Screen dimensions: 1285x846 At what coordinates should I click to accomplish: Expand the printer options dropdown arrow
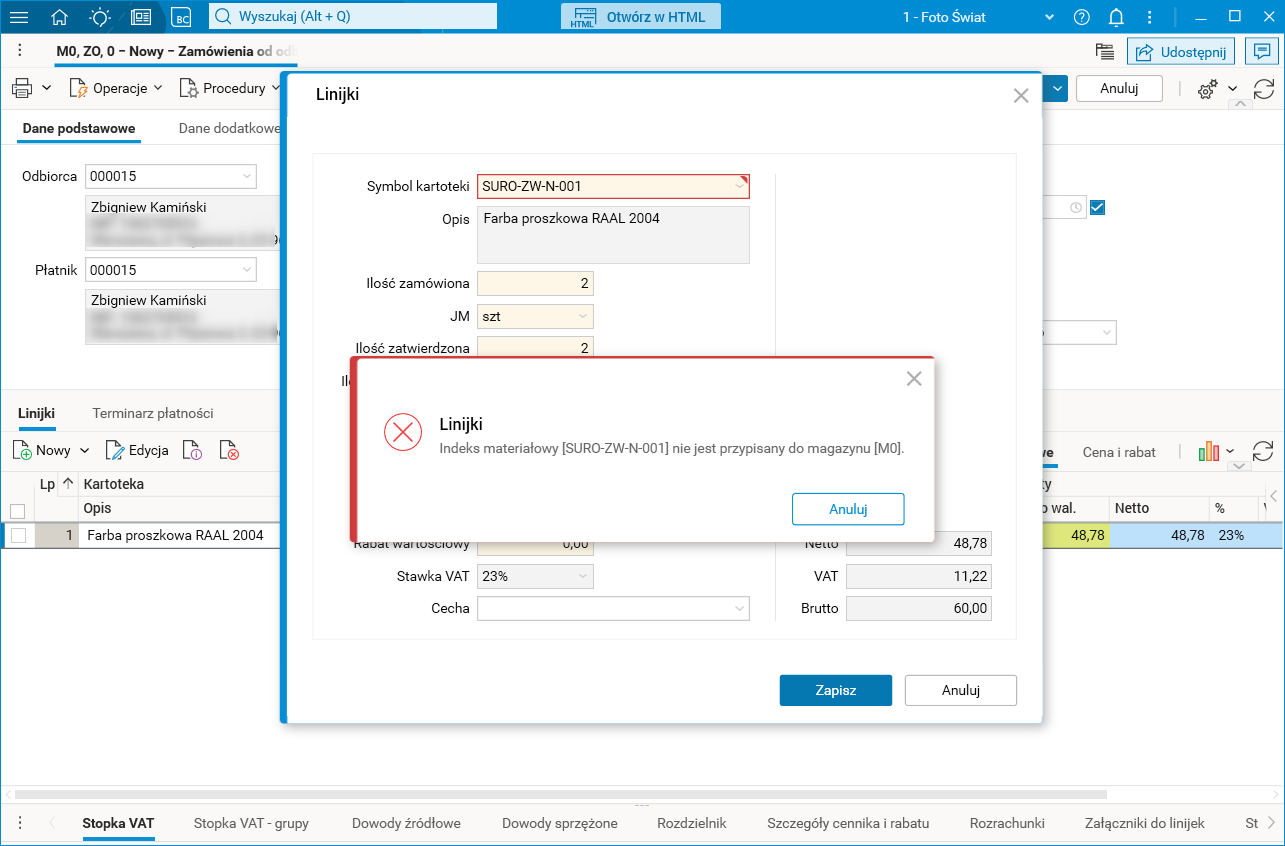point(47,88)
